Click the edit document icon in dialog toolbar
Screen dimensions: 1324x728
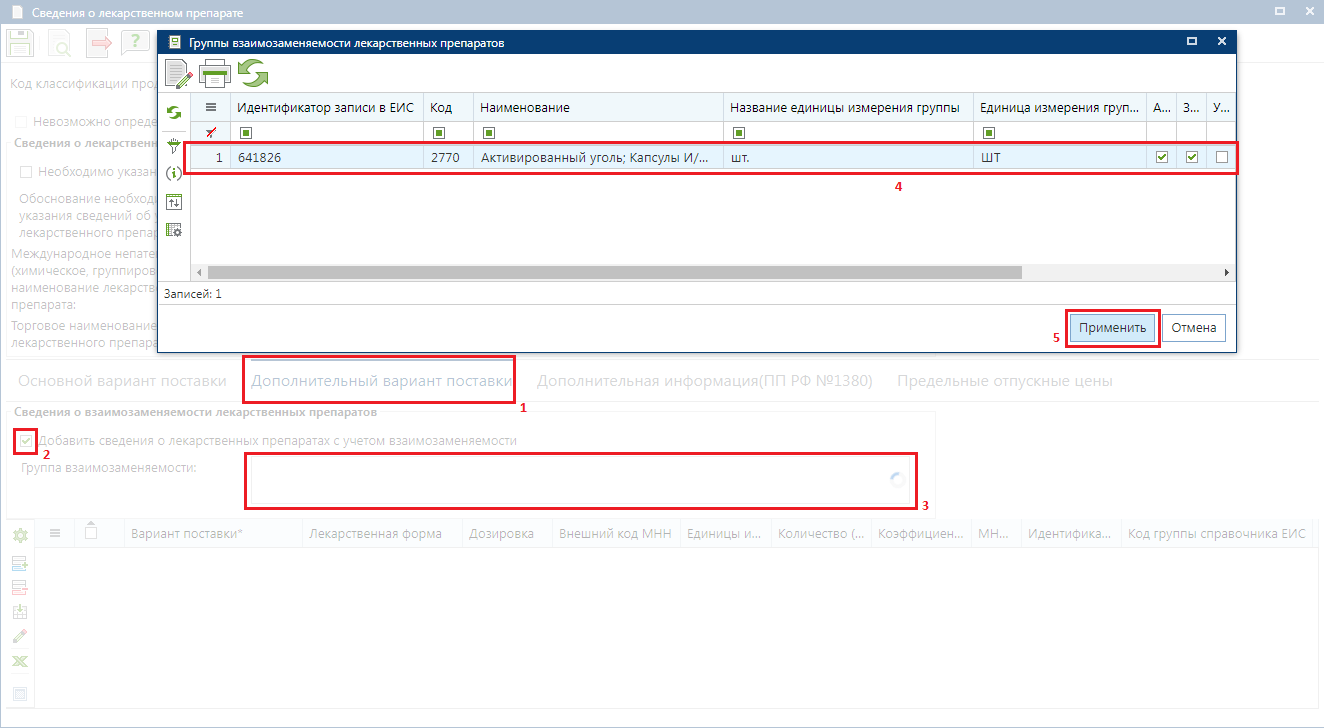(178, 73)
